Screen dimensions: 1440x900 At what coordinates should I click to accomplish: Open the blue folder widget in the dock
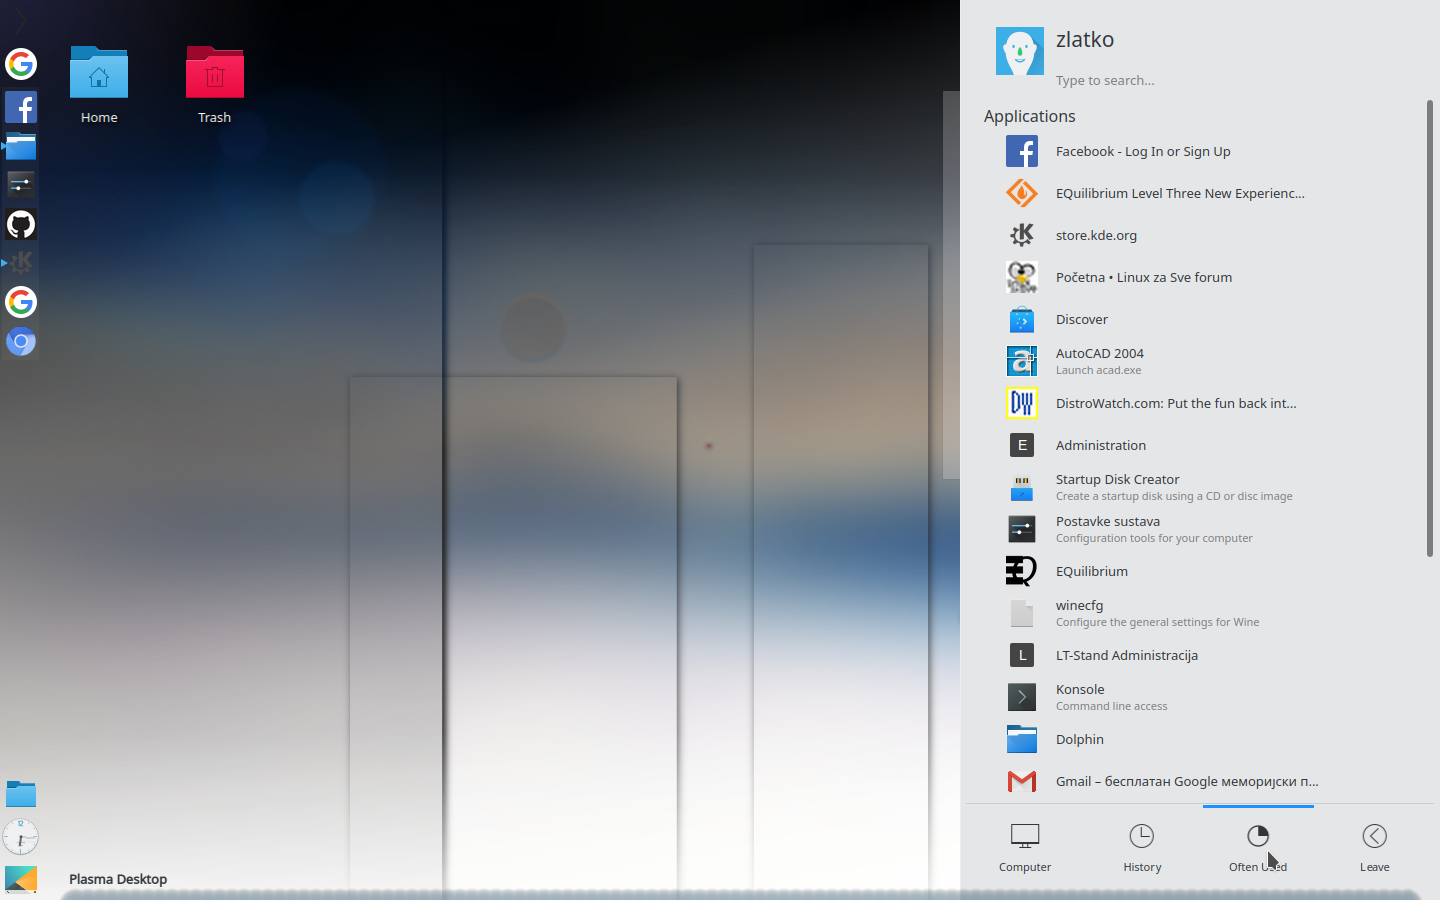coord(21,794)
